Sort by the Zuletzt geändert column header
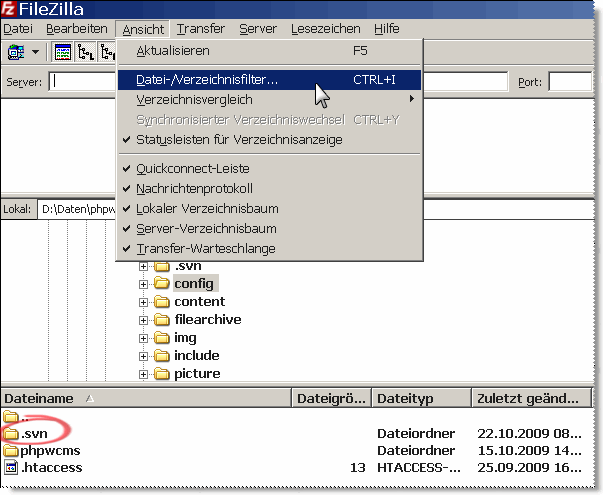Image resolution: width=603 pixels, height=495 pixels. (x=531, y=398)
